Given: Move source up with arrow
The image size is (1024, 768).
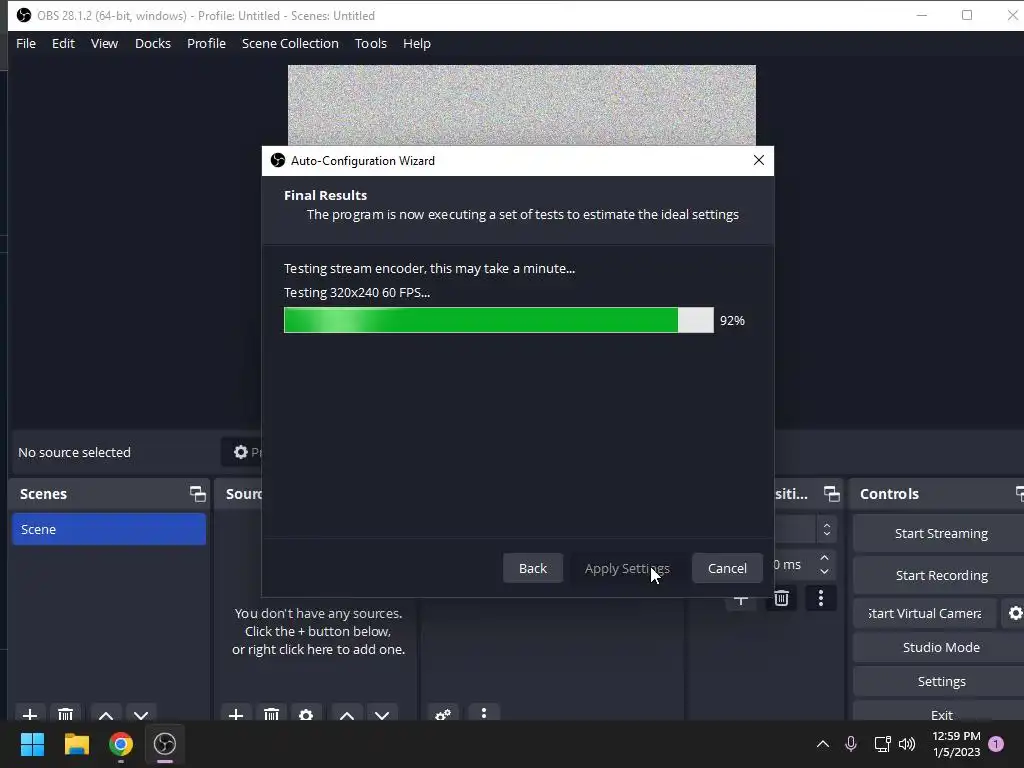Looking at the screenshot, I should click(347, 714).
